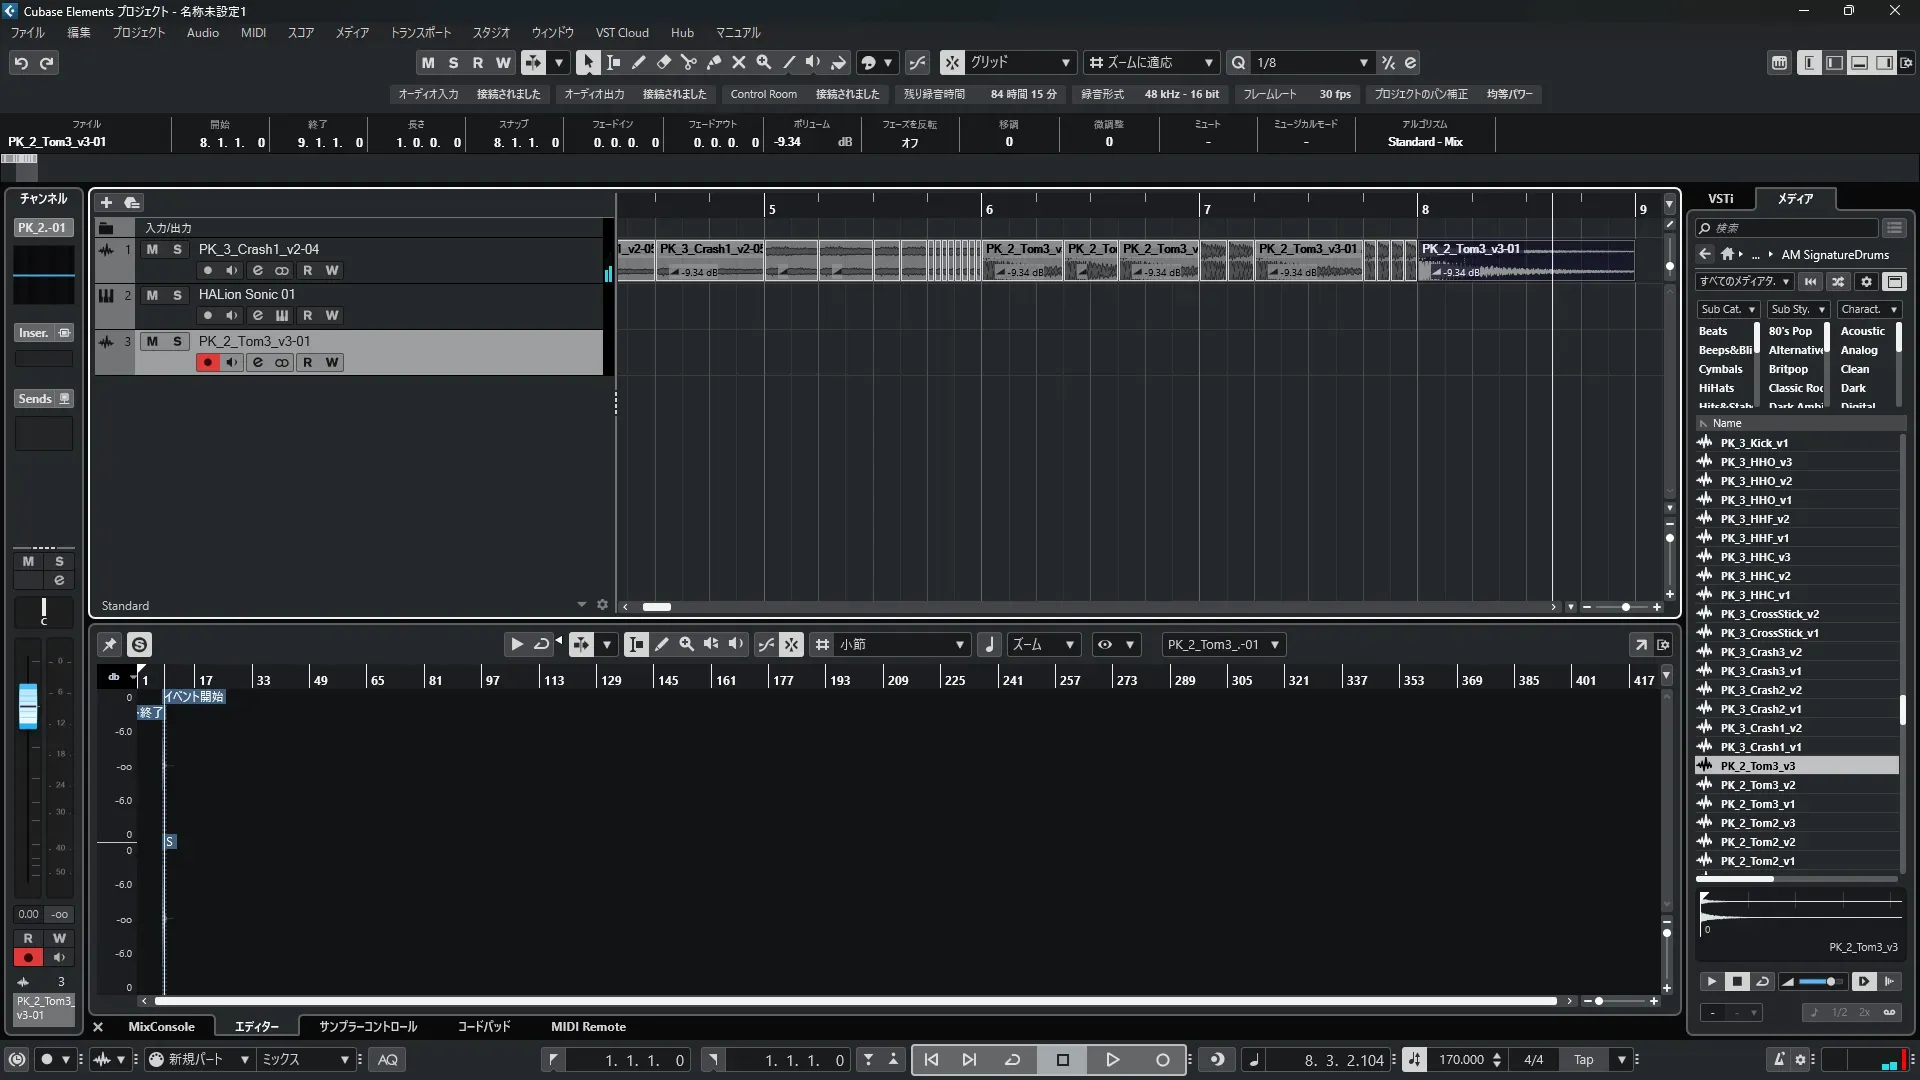Solo the HALion Sonic 01 track
This screenshot has height=1080, width=1920.
[x=177, y=296]
